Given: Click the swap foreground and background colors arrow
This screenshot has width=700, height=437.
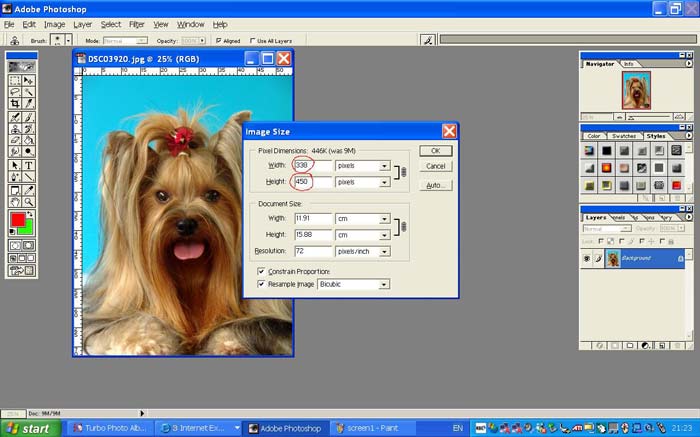Looking at the screenshot, I should point(30,215).
